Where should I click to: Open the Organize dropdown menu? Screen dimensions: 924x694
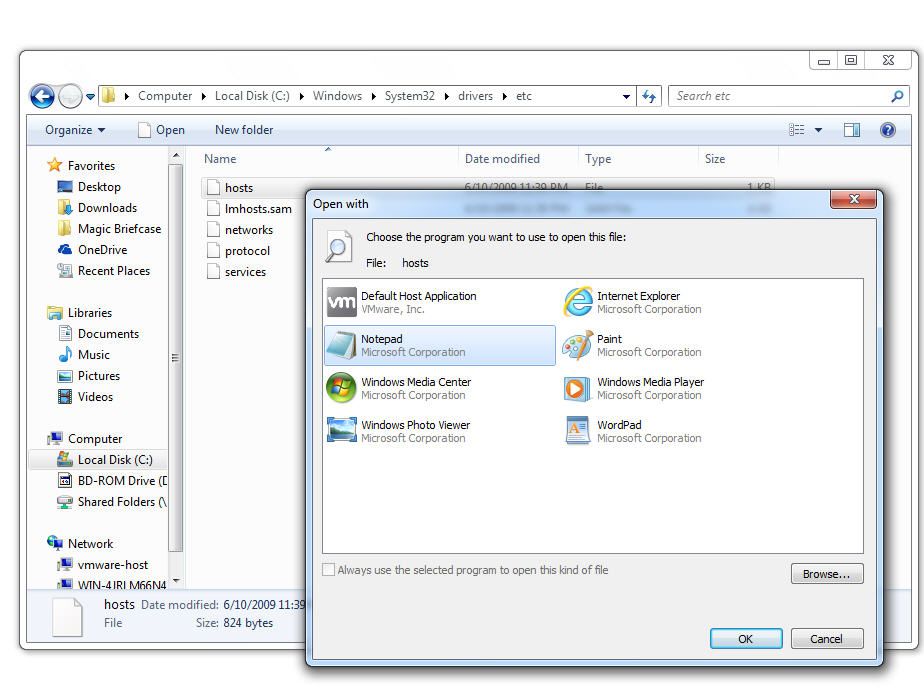pyautogui.click(x=75, y=130)
